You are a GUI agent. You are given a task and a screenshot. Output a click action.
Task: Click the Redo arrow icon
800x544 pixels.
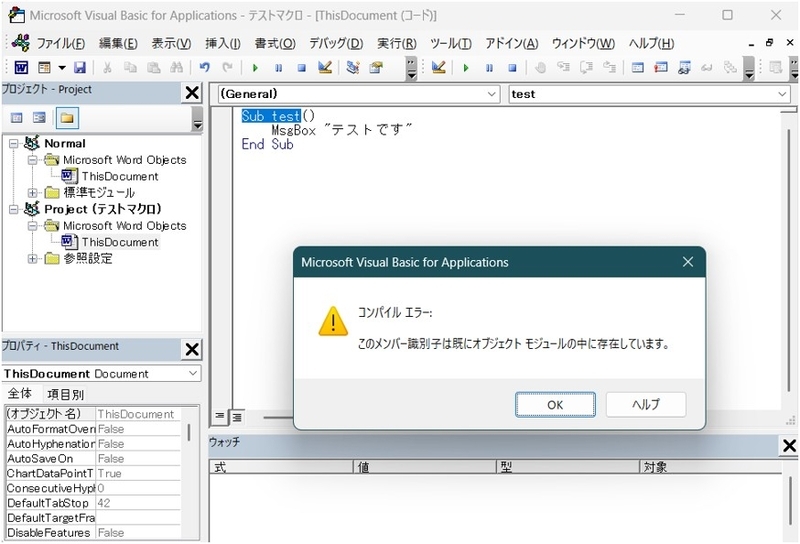click(228, 67)
